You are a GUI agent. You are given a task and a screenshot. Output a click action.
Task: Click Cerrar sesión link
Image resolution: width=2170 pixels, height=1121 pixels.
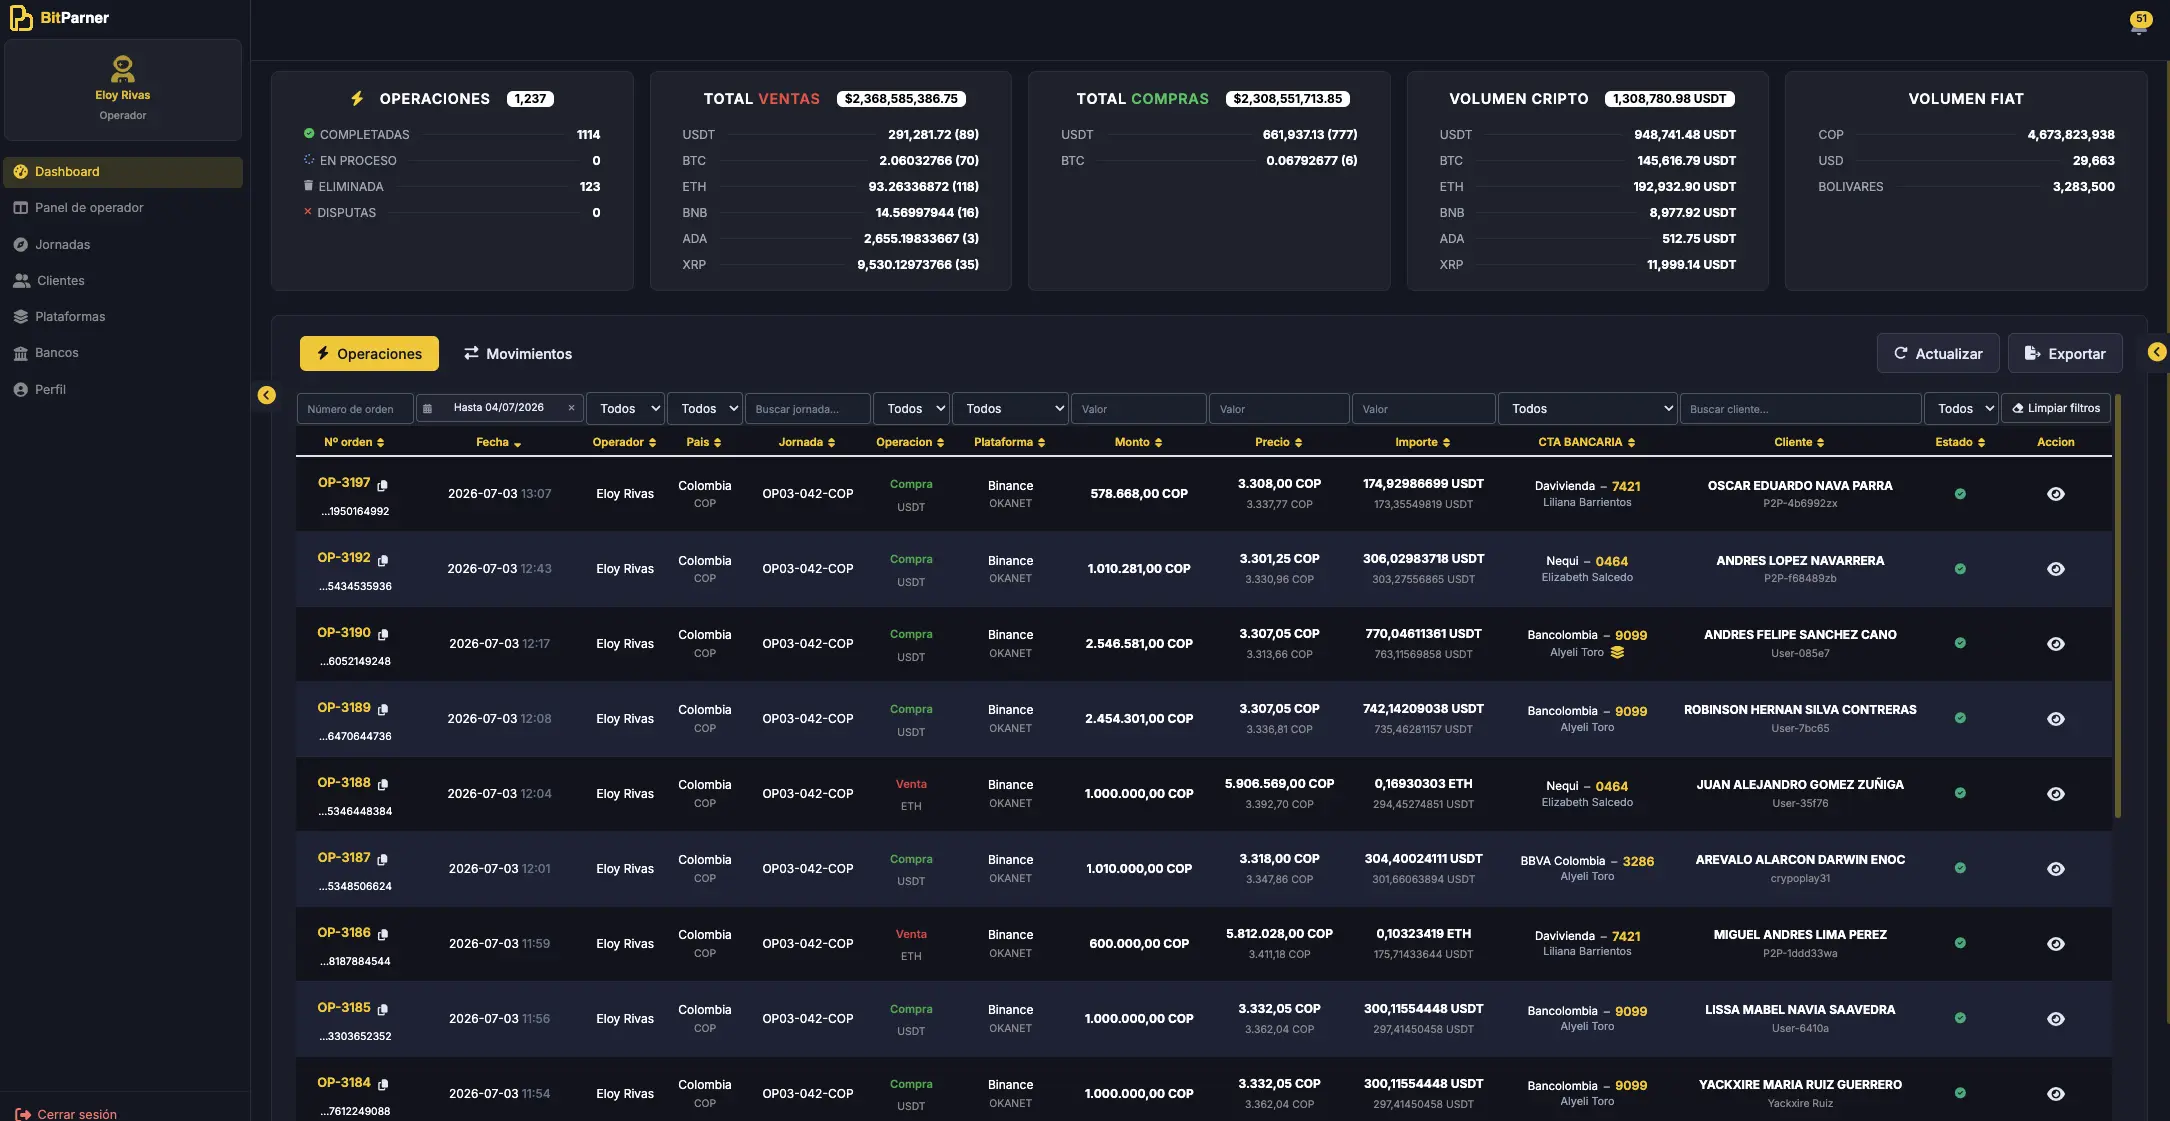[x=66, y=1114]
